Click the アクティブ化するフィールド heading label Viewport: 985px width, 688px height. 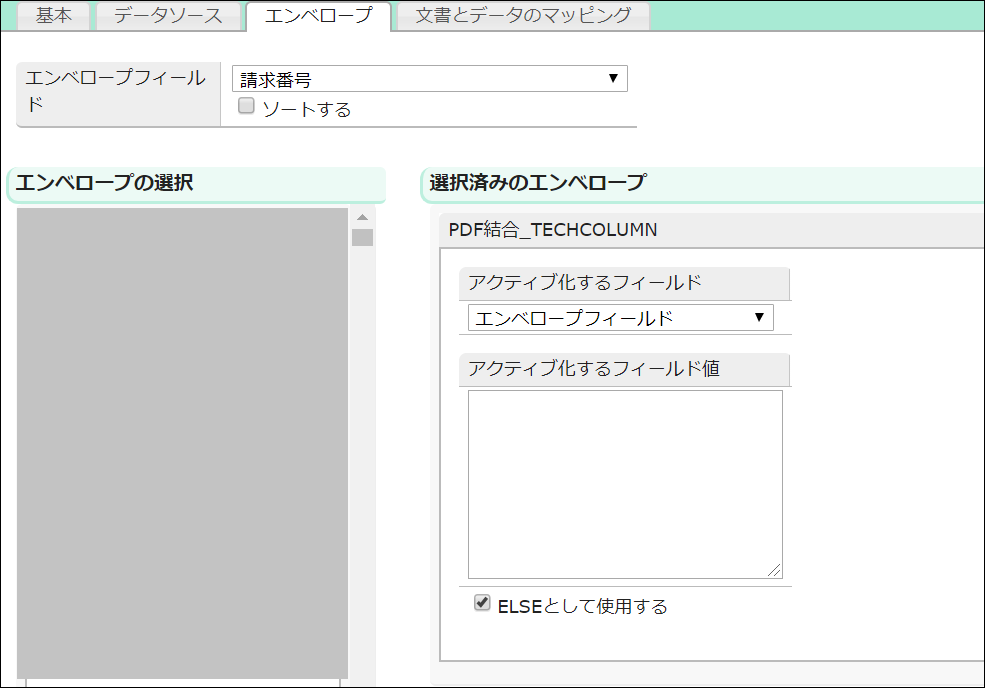coord(585,283)
